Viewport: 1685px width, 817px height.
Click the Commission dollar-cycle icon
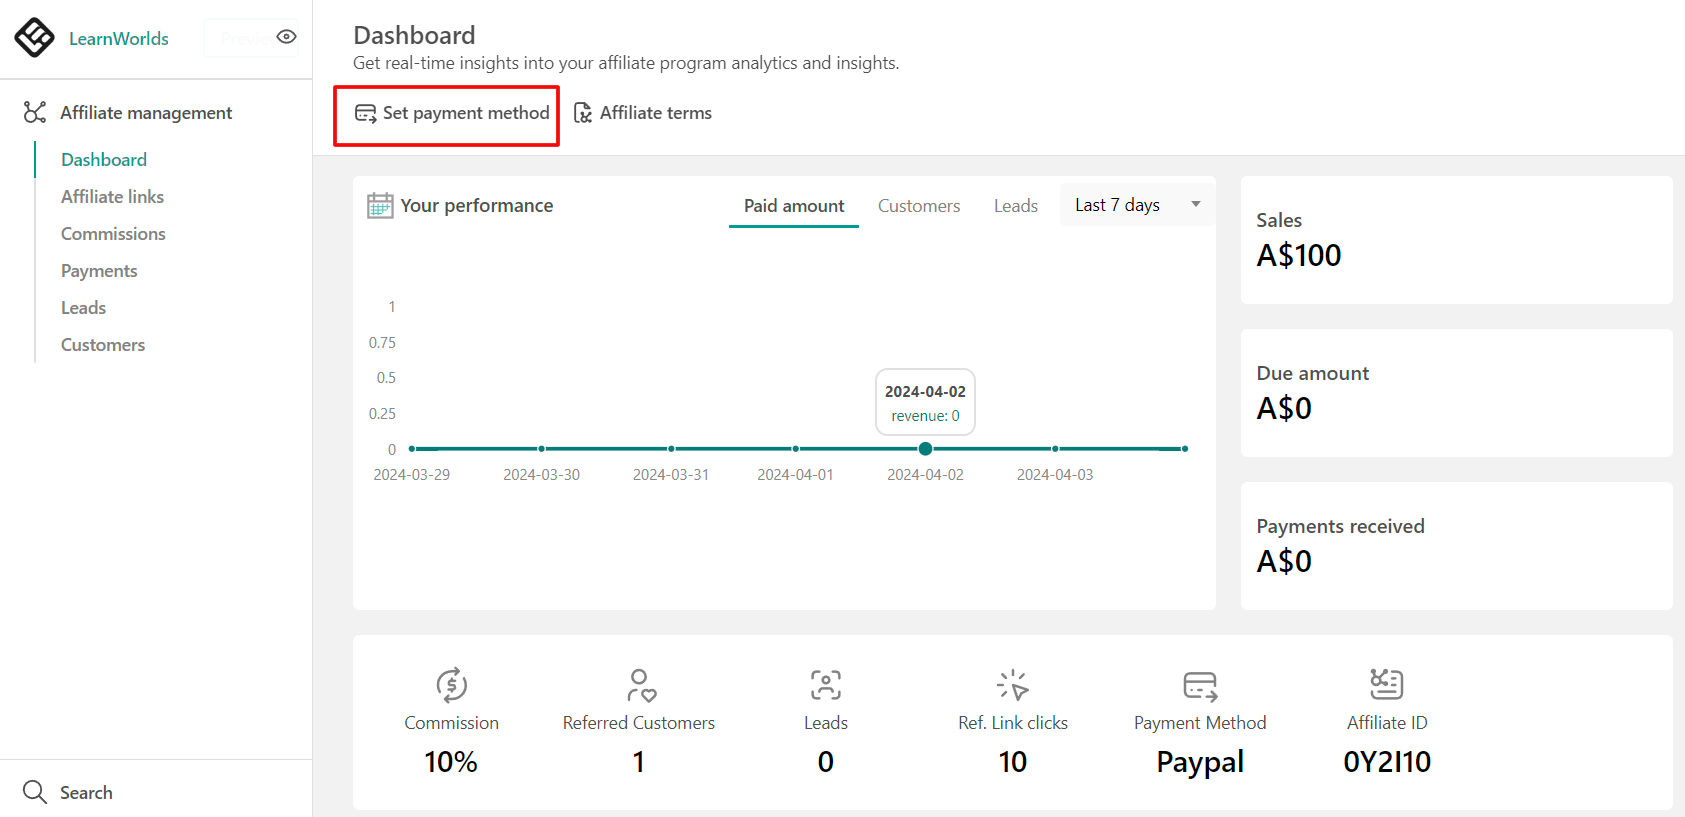coord(452,685)
